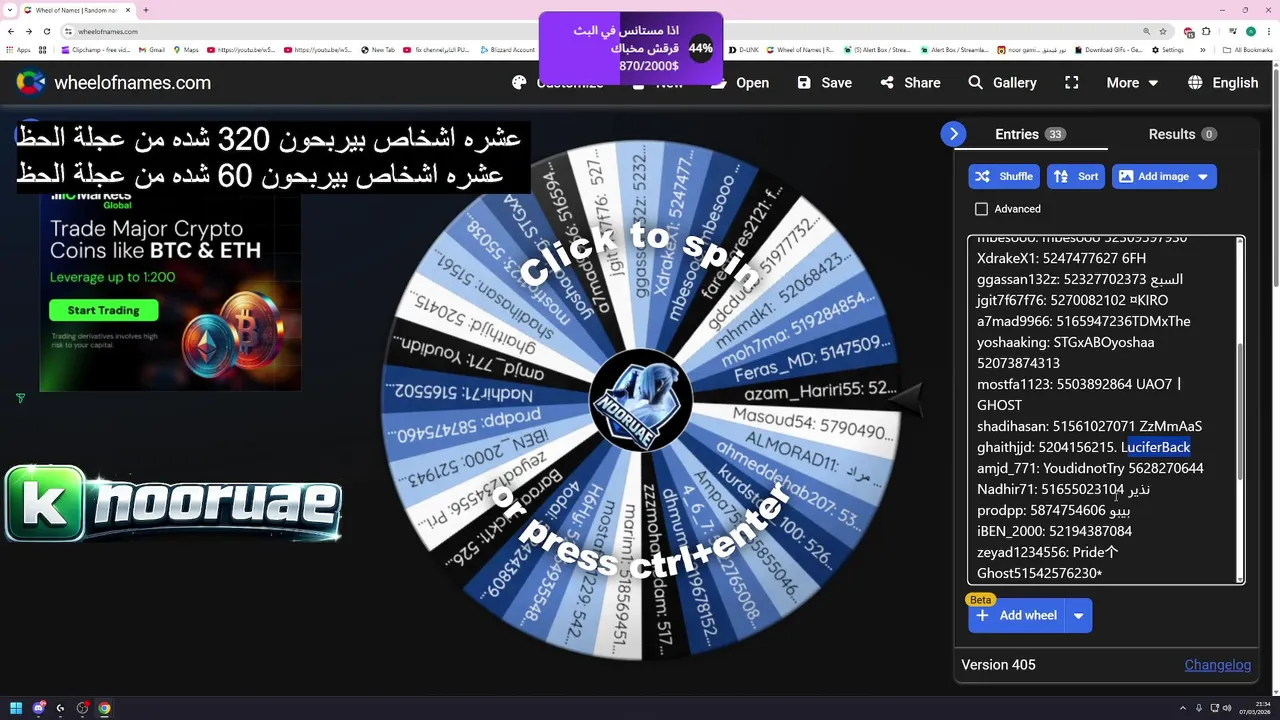The image size is (1280, 720).
Task: Open Chrome's three-dot menu
Action: point(1268,31)
